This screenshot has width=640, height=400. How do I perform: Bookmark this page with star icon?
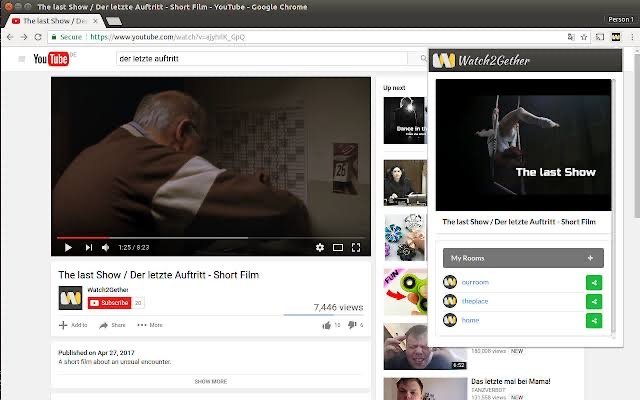584,37
